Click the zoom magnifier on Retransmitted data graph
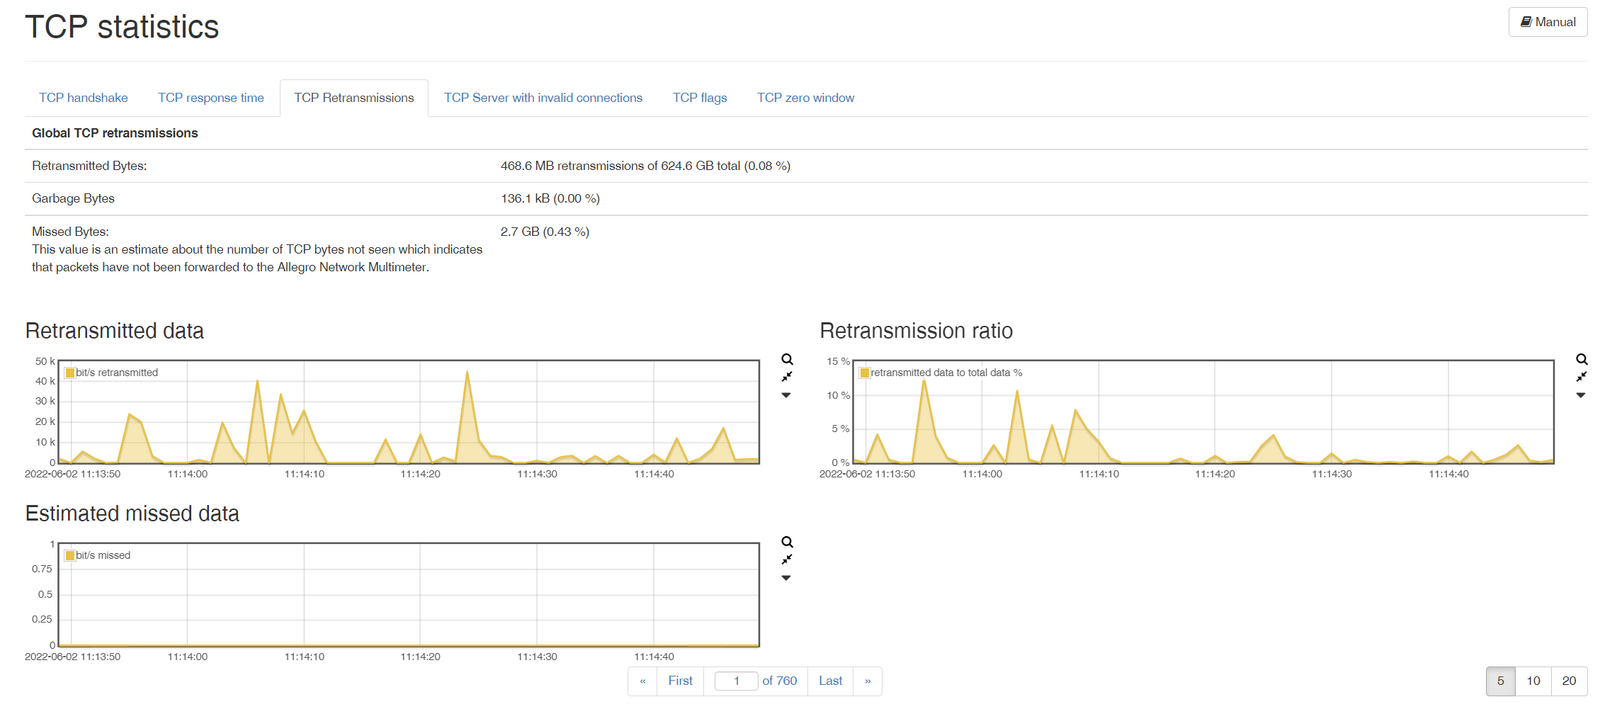This screenshot has height=709, width=1600. coord(787,359)
